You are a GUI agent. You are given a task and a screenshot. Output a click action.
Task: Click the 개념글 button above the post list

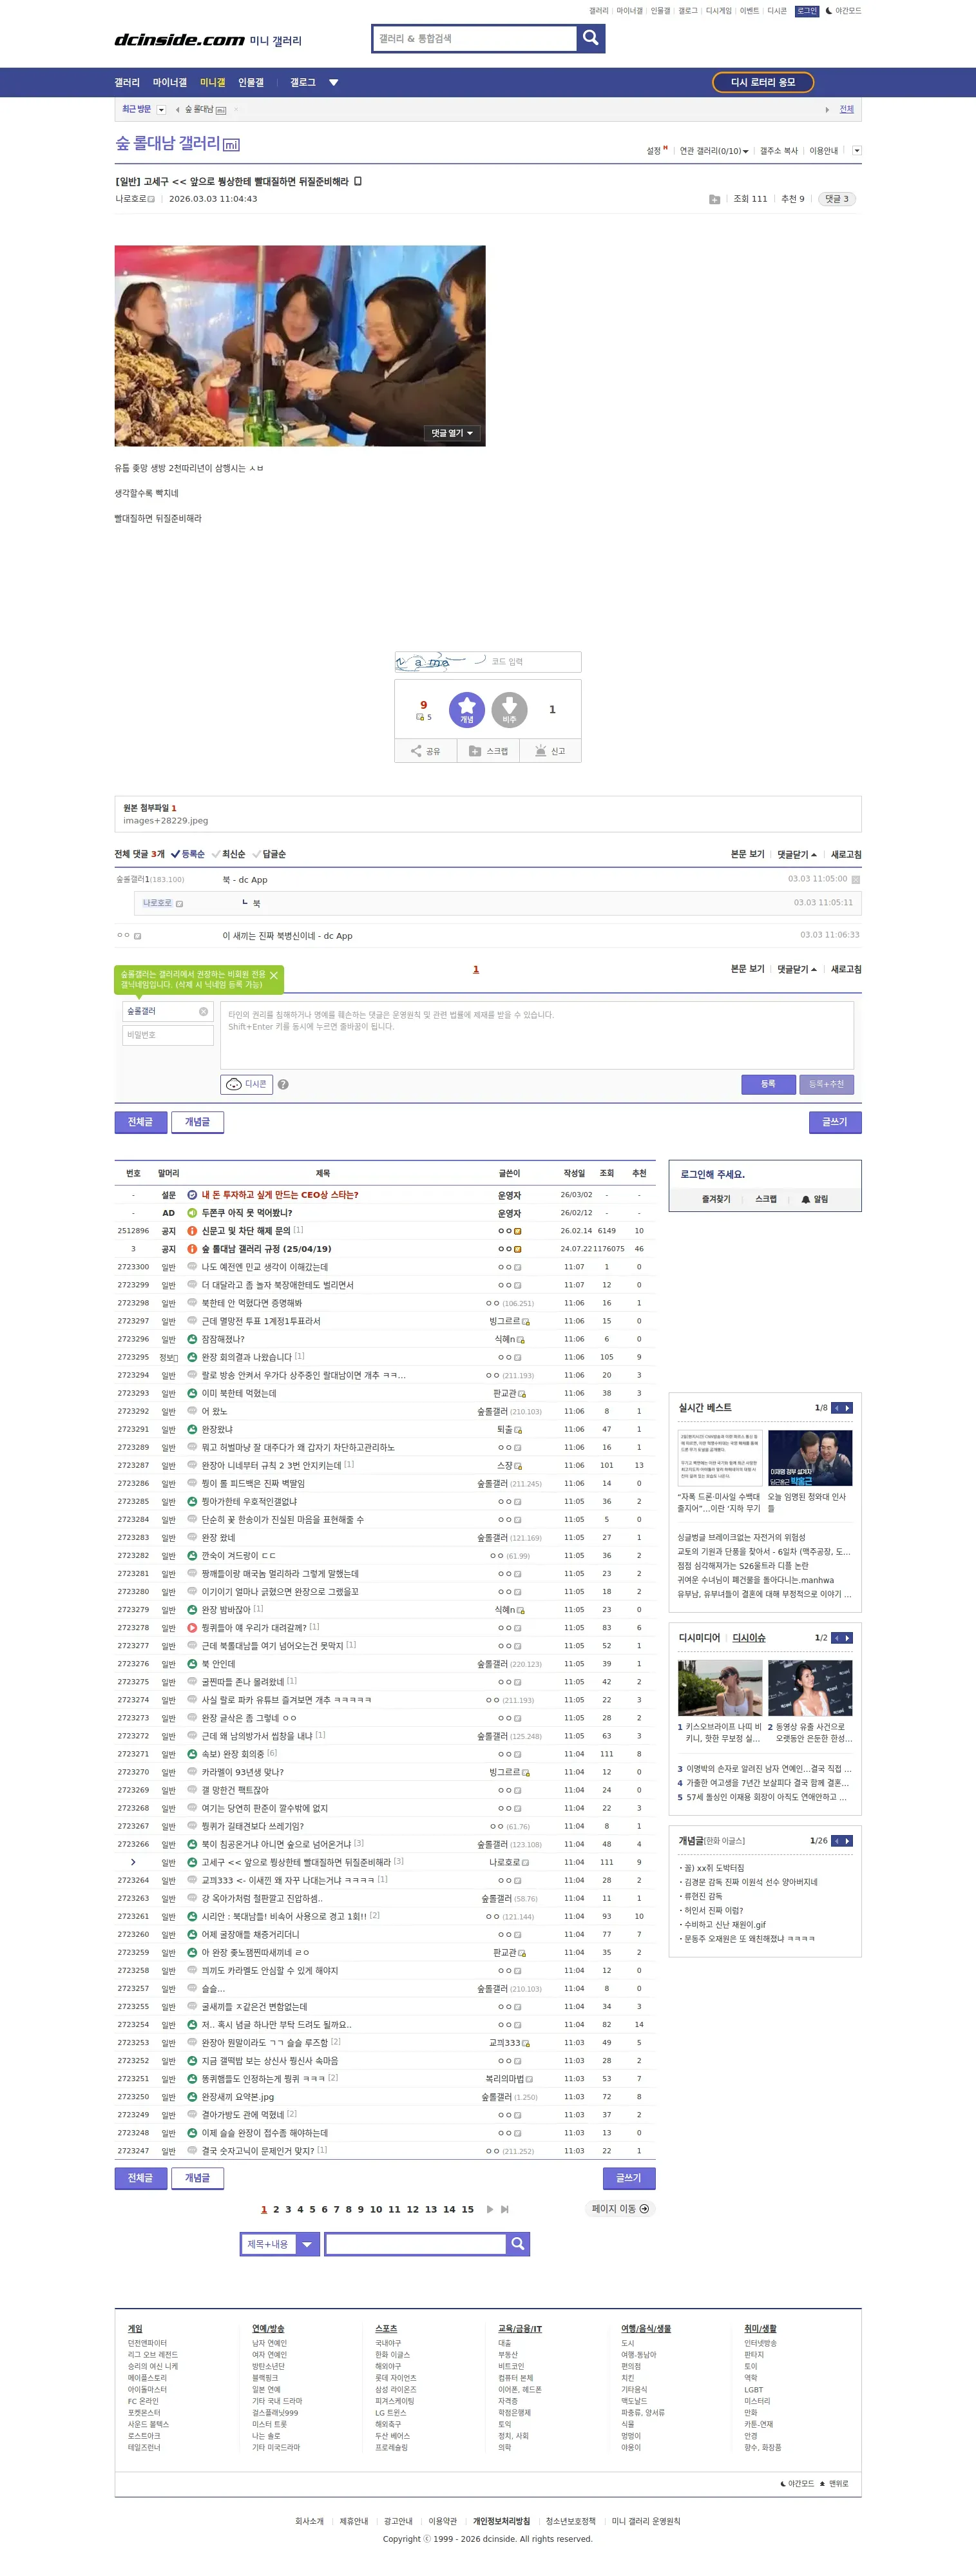coord(197,1122)
